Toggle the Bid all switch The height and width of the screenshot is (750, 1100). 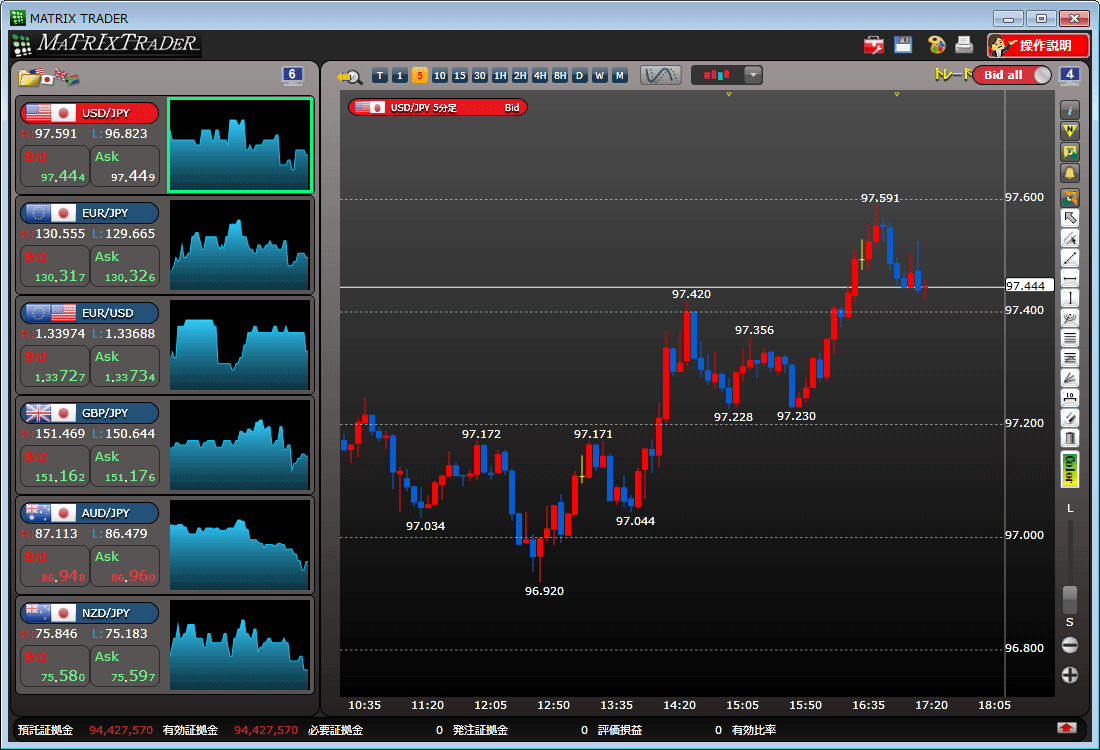pos(1012,75)
